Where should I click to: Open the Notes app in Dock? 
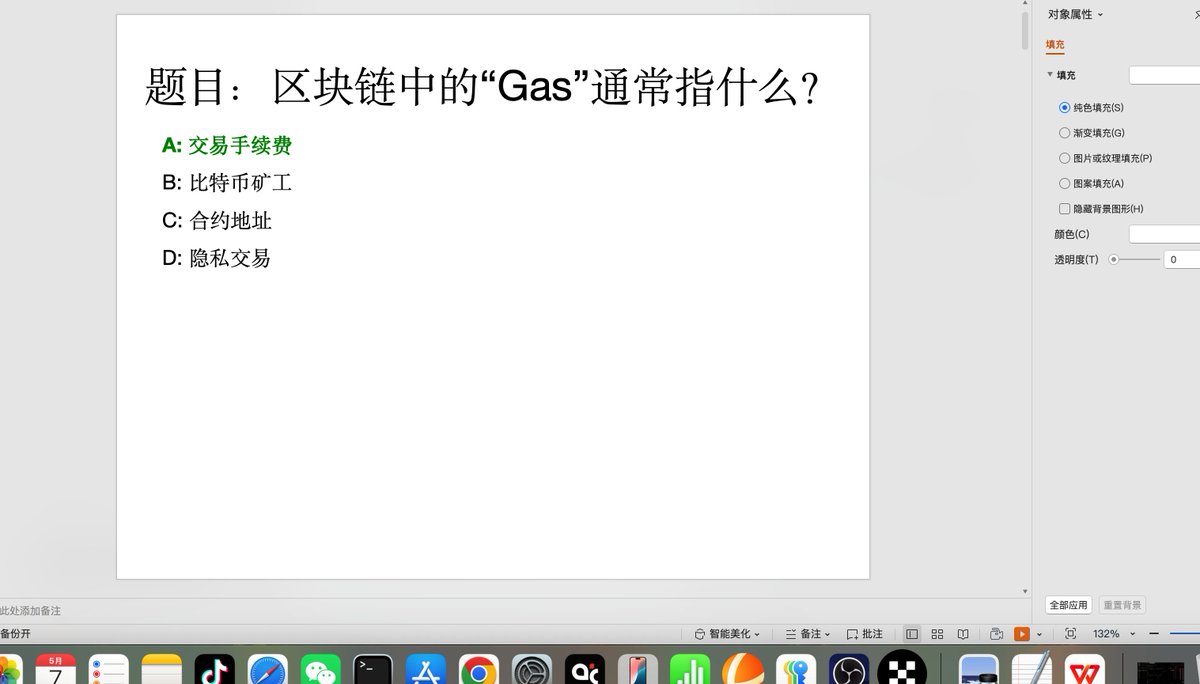pyautogui.click(x=162, y=670)
